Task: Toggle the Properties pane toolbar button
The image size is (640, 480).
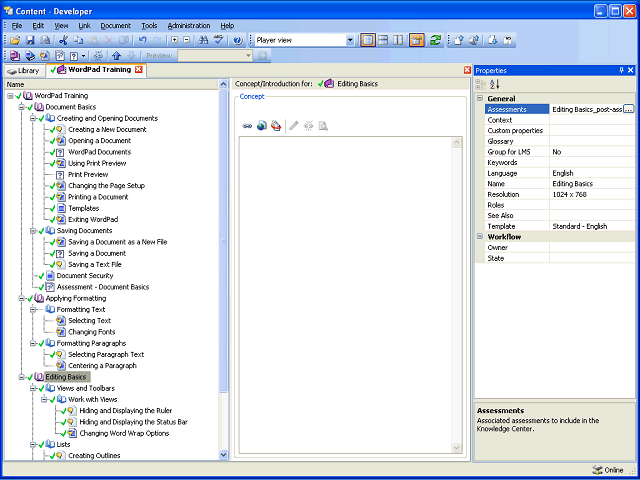Action: (417, 40)
